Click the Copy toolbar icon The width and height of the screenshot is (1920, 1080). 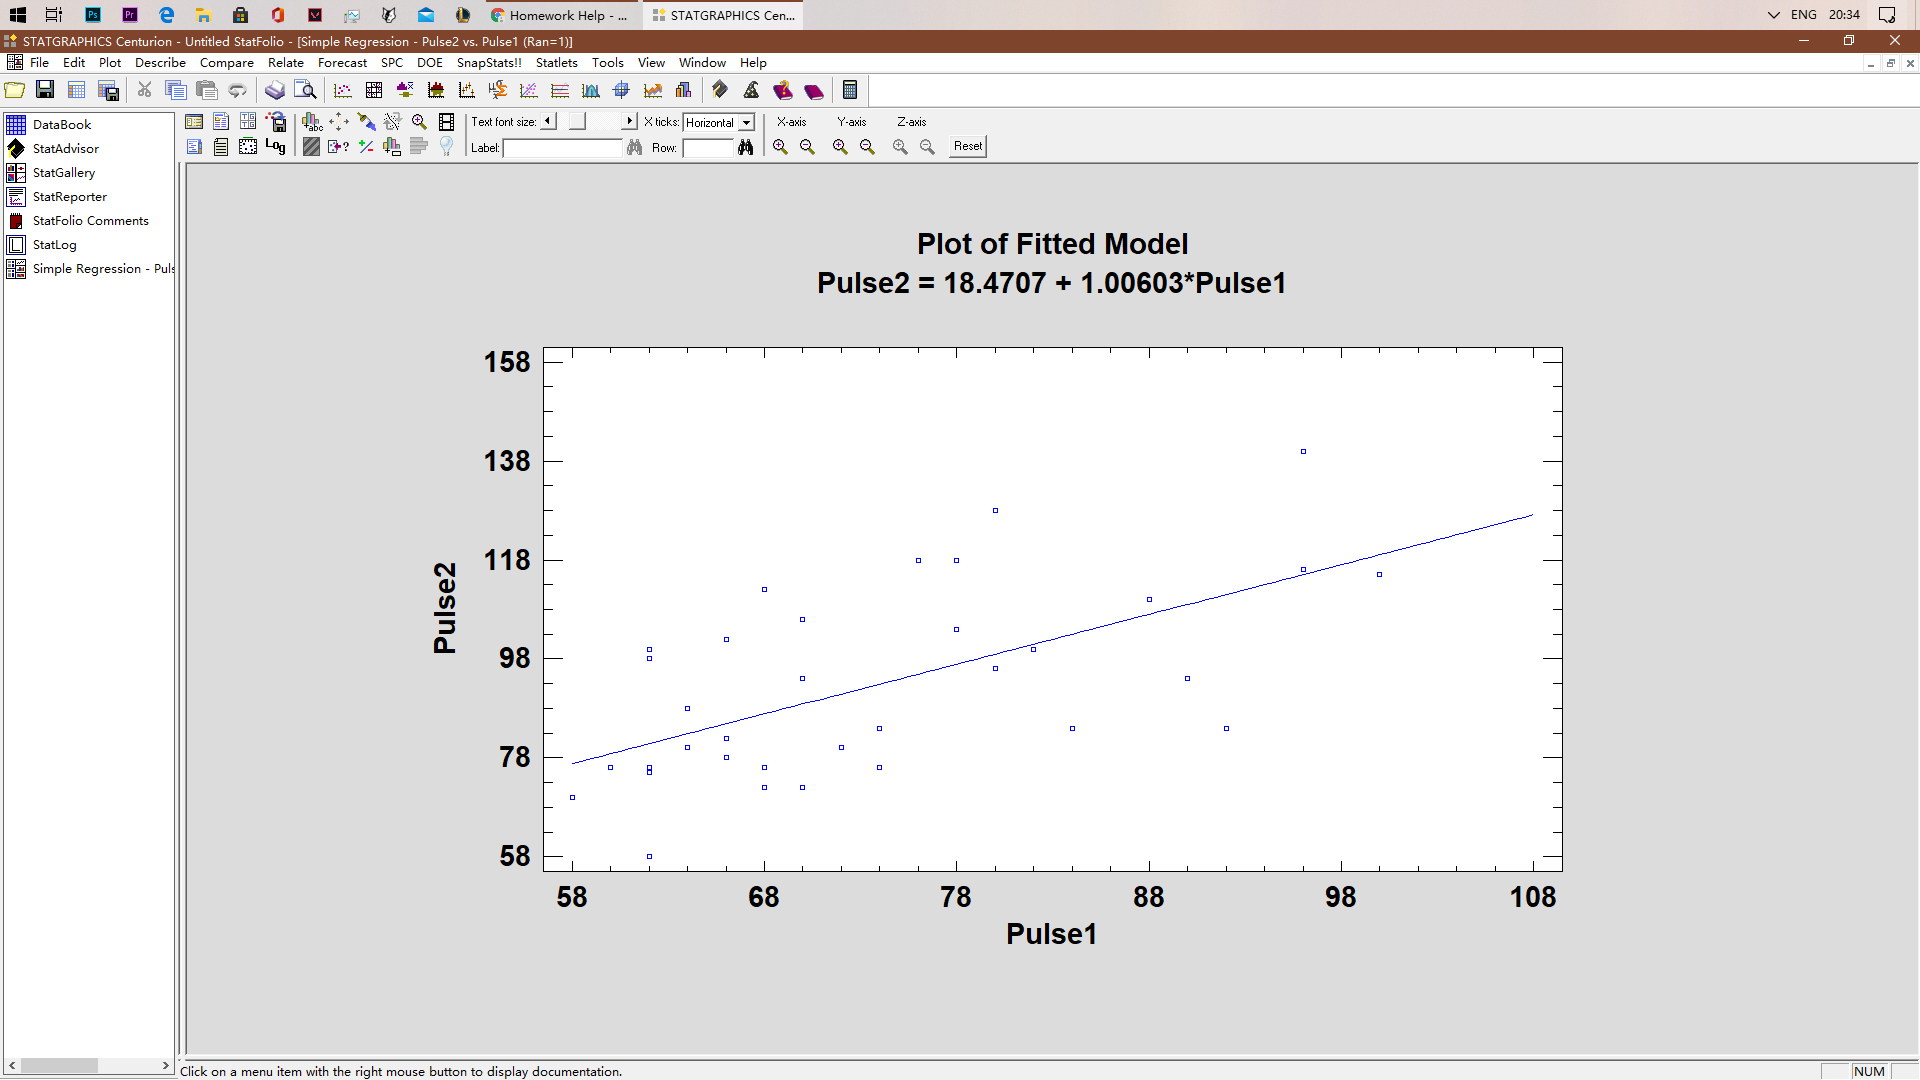point(176,90)
